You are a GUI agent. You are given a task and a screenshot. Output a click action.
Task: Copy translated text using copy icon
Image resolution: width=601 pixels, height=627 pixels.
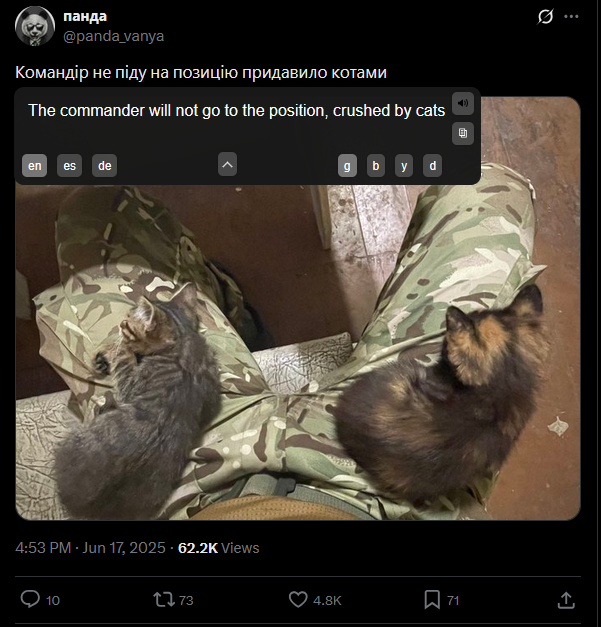coord(463,134)
